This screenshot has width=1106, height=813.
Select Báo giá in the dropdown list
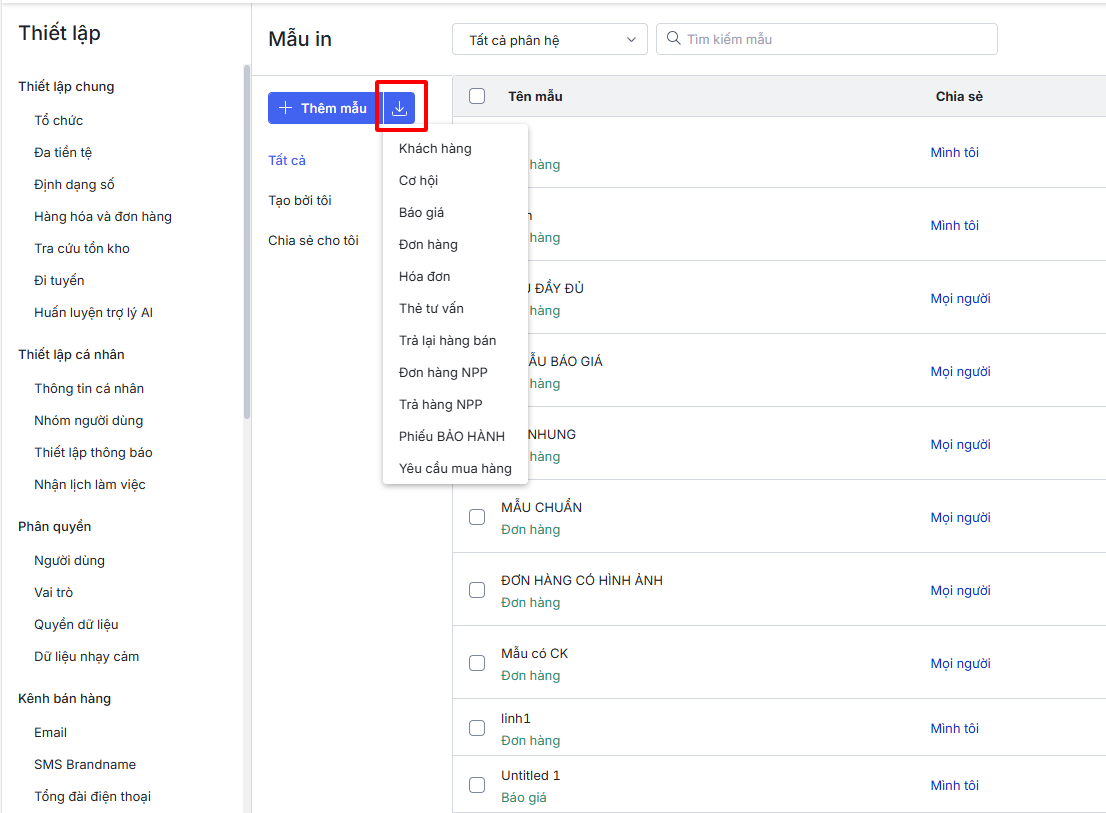[x=421, y=213]
